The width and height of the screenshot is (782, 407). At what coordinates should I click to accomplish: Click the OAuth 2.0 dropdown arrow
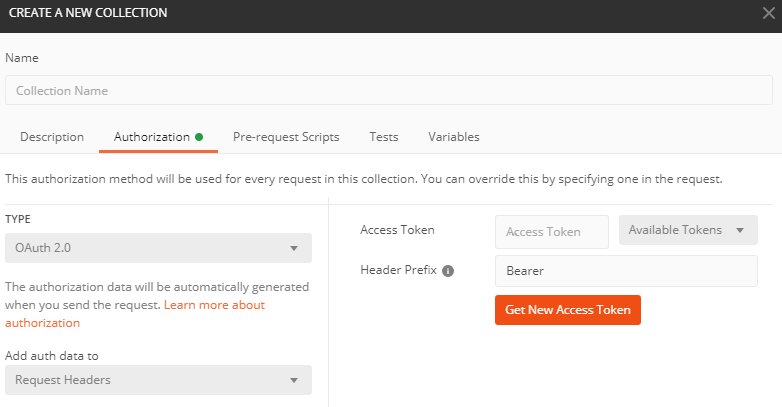(294, 248)
